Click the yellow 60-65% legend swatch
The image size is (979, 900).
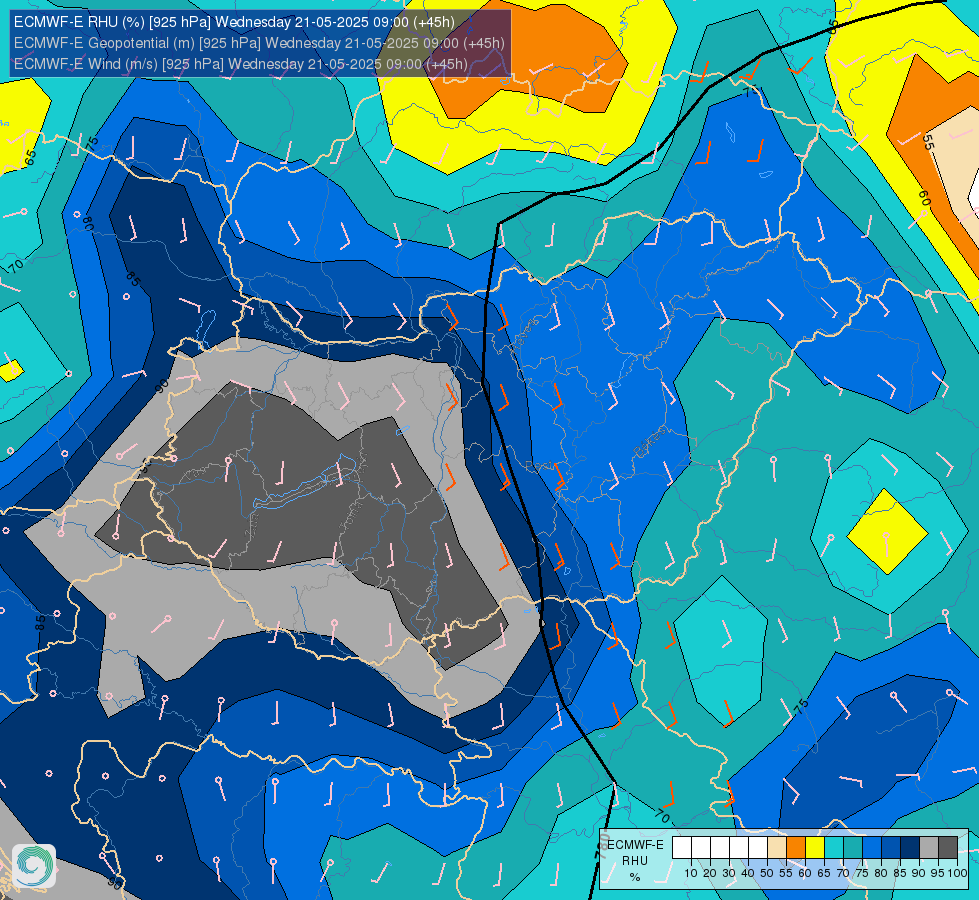[x=815, y=848]
